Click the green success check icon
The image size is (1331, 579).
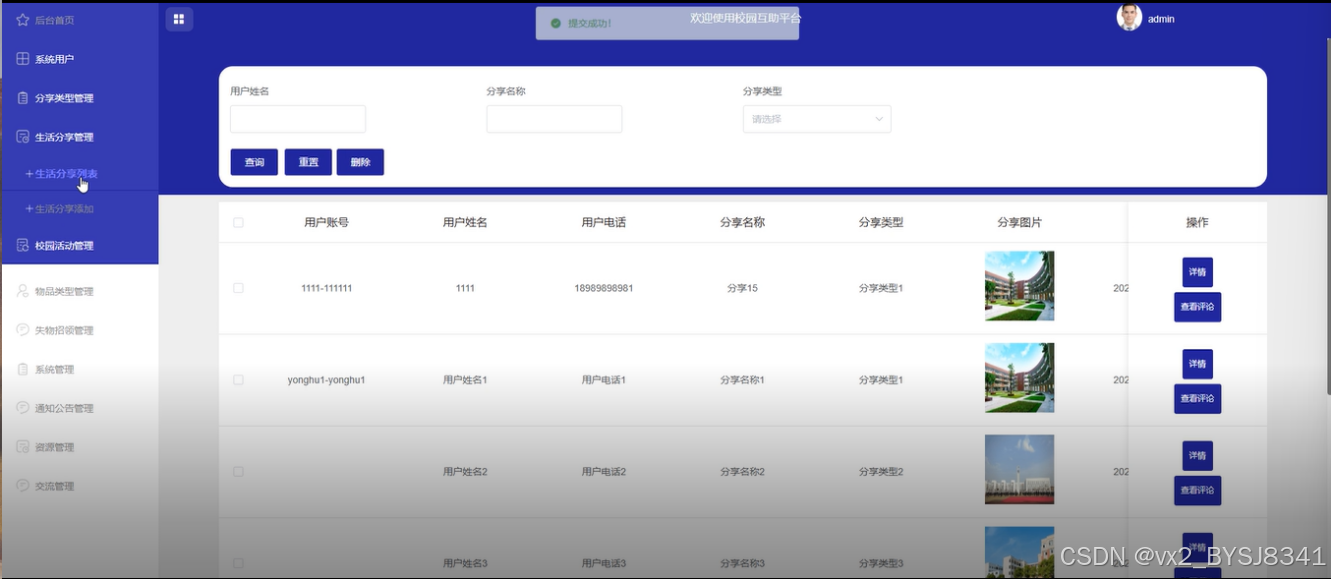coord(555,23)
